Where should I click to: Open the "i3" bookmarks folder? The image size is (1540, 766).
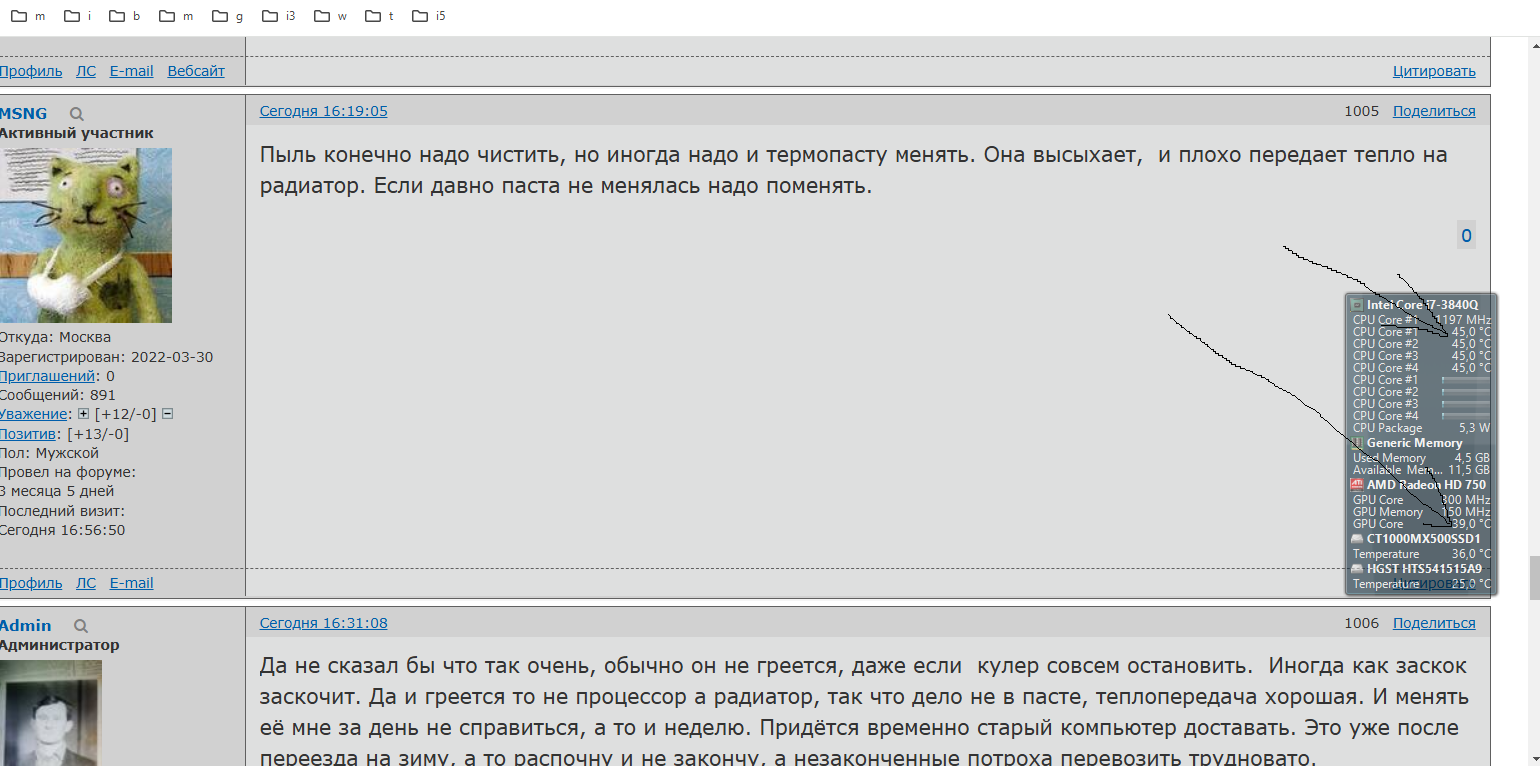(x=279, y=16)
